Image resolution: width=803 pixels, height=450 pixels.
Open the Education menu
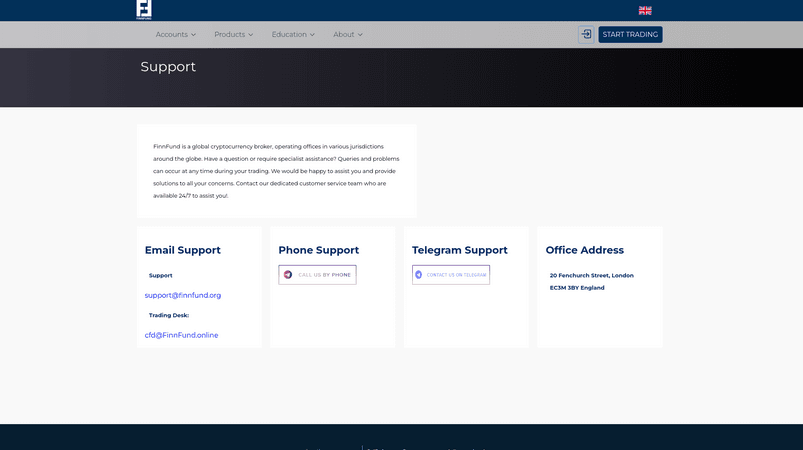pos(293,34)
